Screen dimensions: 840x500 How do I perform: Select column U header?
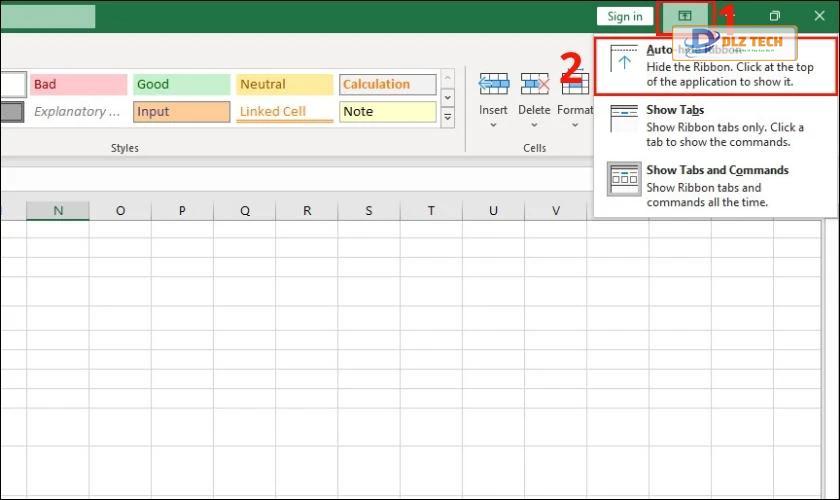pyautogui.click(x=493, y=211)
